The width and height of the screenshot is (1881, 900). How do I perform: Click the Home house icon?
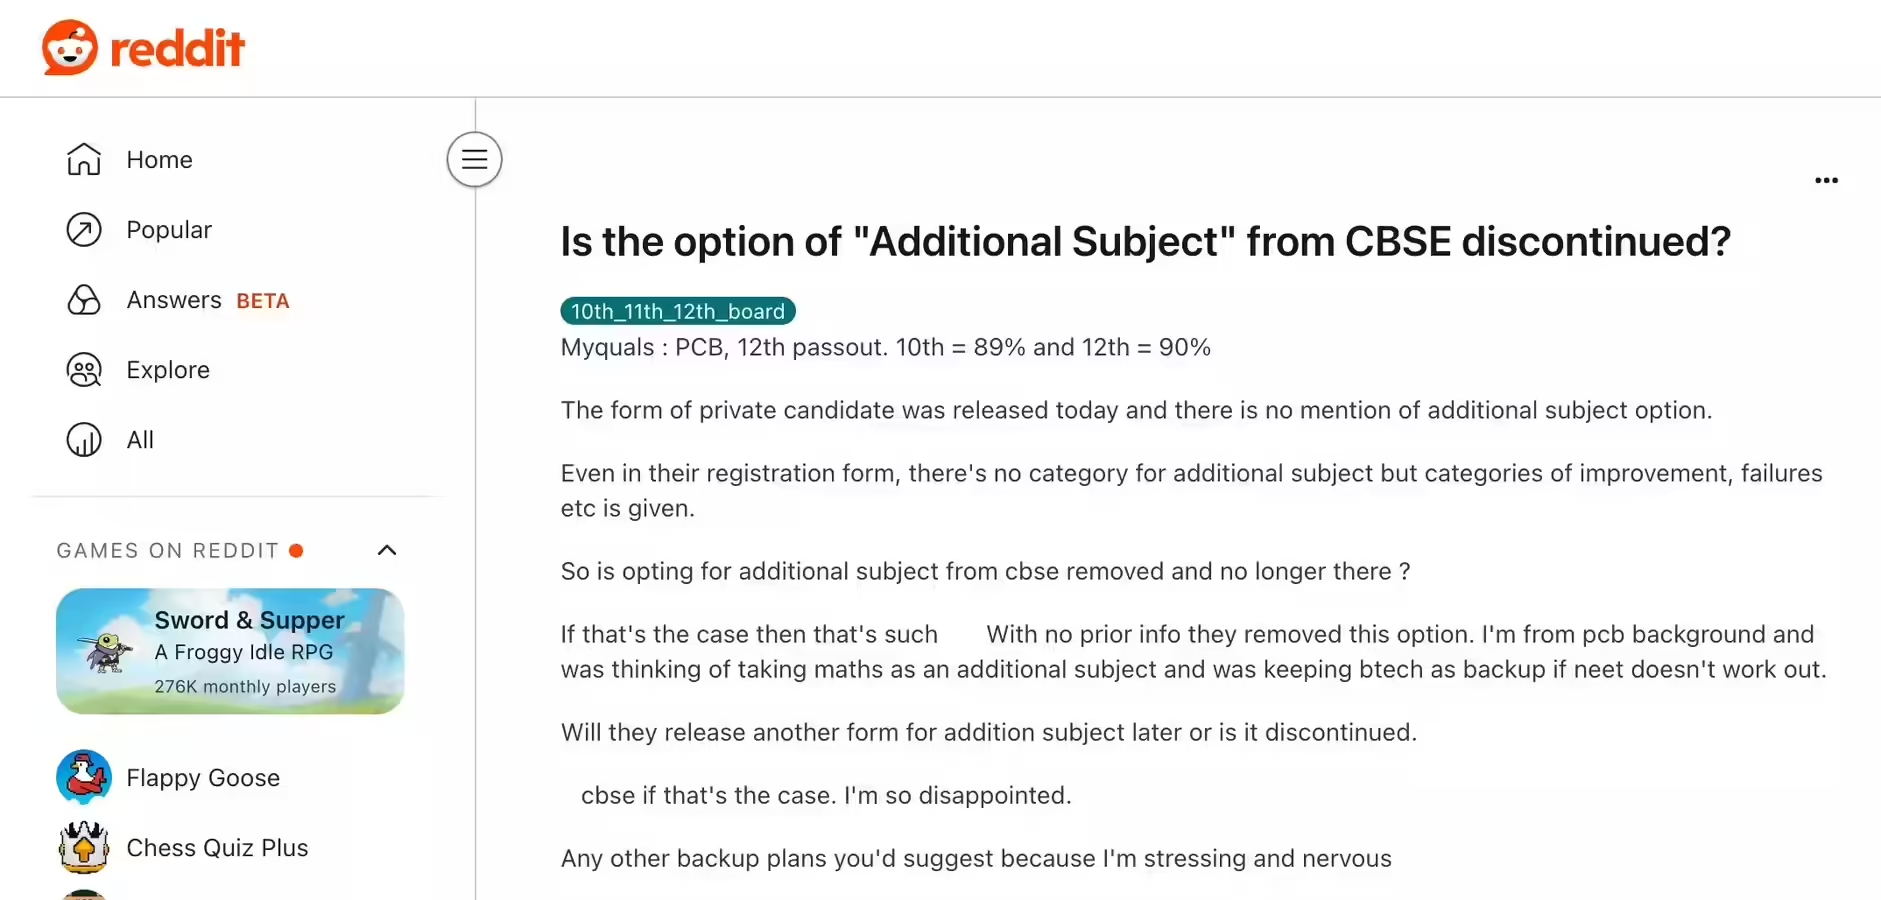coord(84,160)
